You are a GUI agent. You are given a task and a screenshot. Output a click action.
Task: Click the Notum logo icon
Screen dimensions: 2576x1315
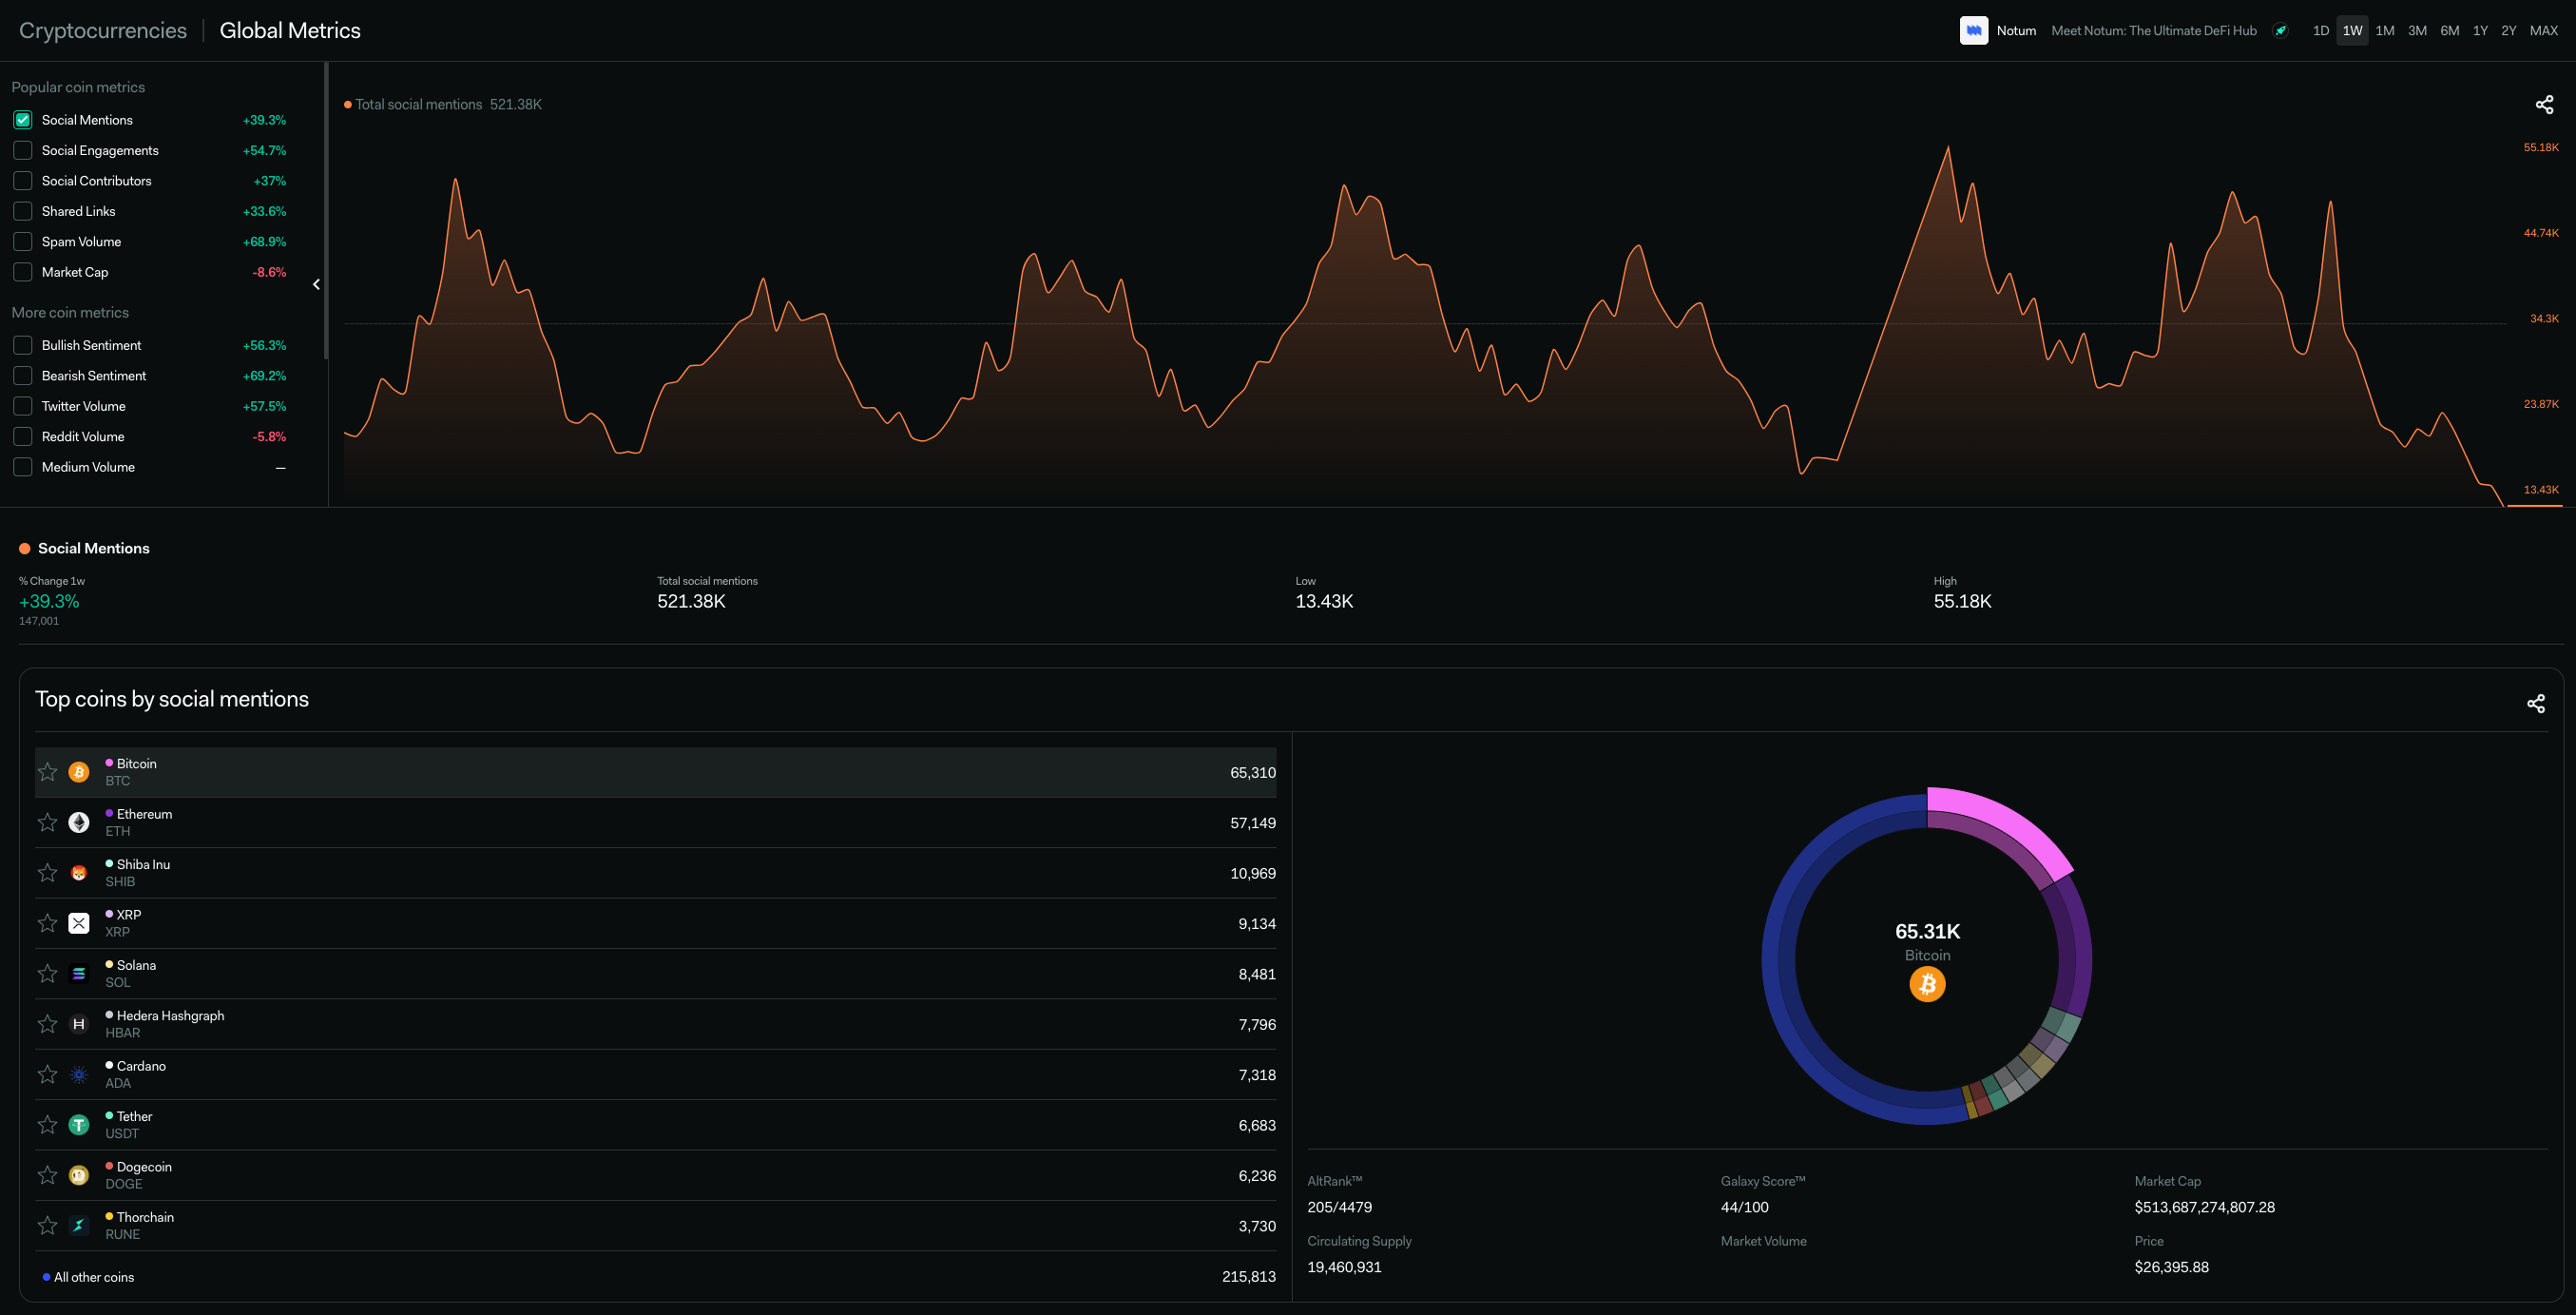pos(1973,30)
